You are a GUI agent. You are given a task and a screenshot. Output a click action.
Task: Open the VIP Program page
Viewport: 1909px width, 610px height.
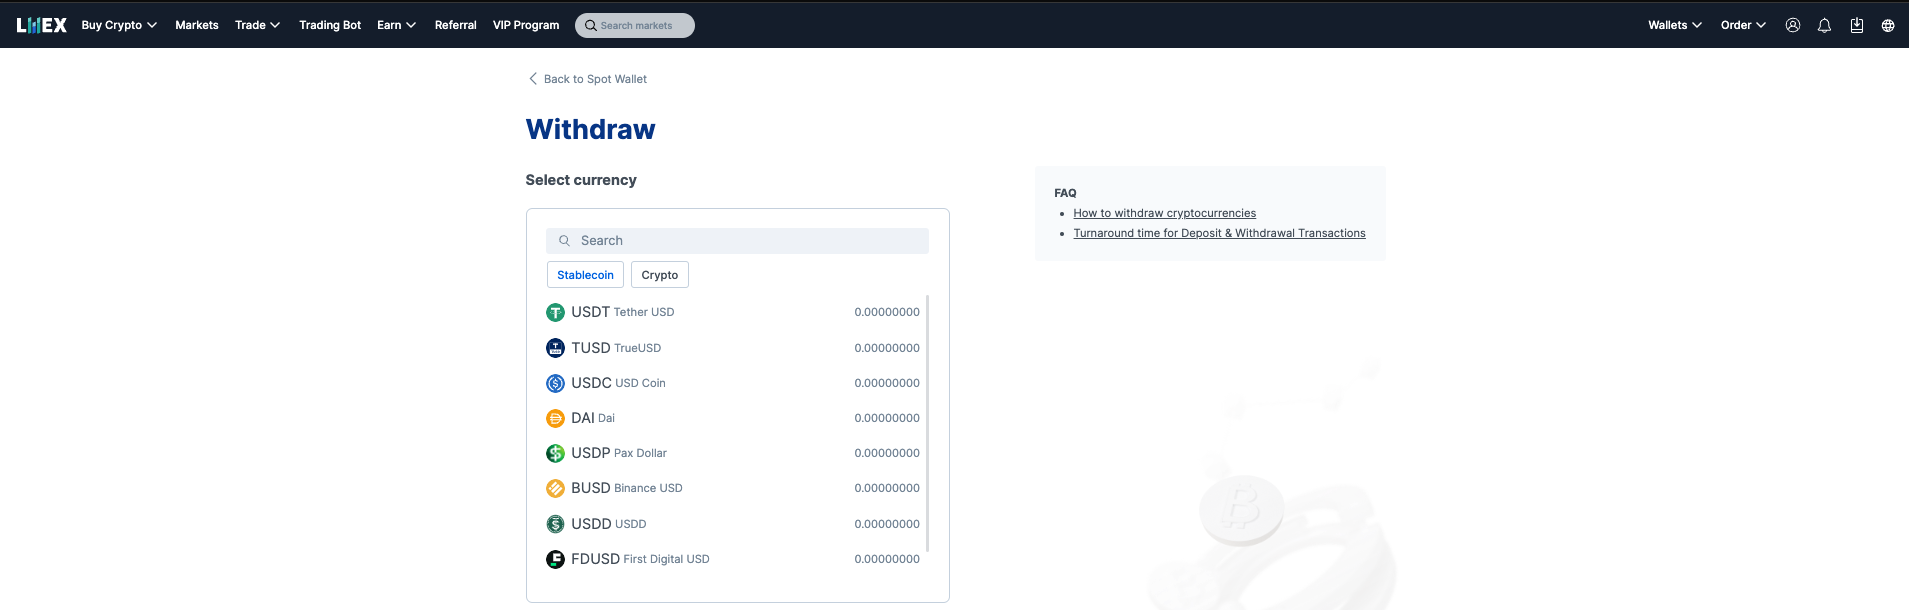tap(526, 25)
